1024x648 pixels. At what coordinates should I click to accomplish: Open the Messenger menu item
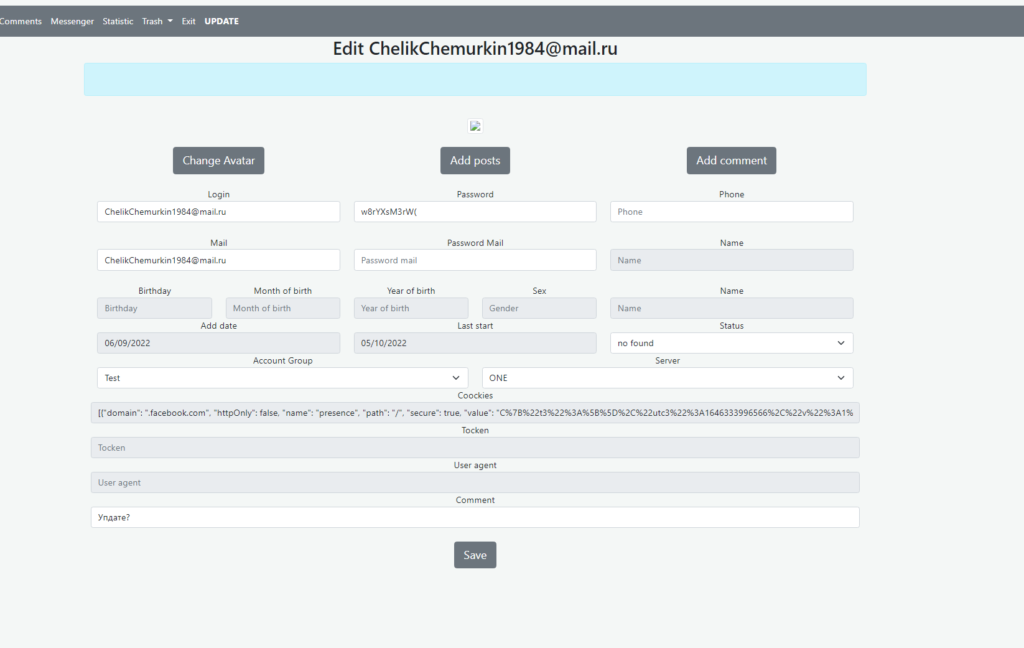click(72, 21)
